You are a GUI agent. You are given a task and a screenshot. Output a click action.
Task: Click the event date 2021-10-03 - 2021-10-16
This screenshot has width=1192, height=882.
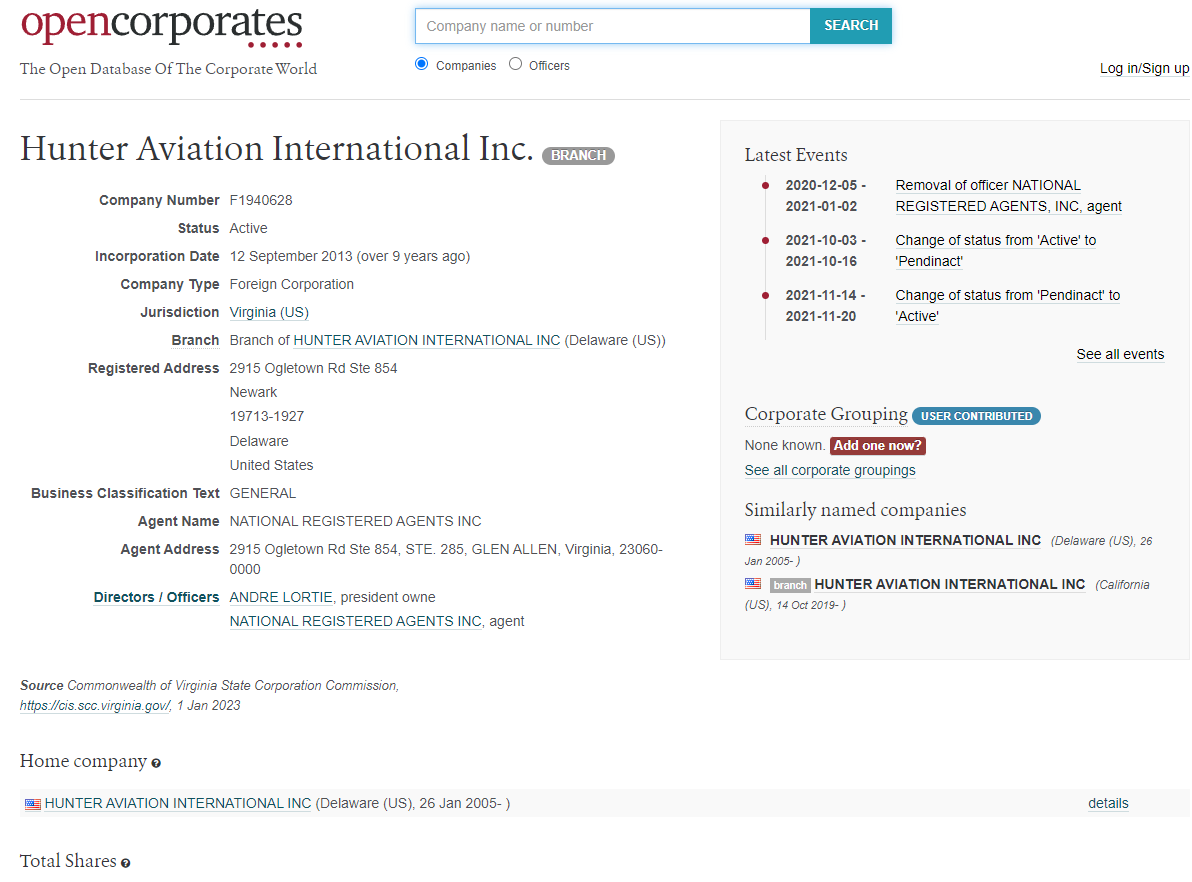(x=826, y=251)
